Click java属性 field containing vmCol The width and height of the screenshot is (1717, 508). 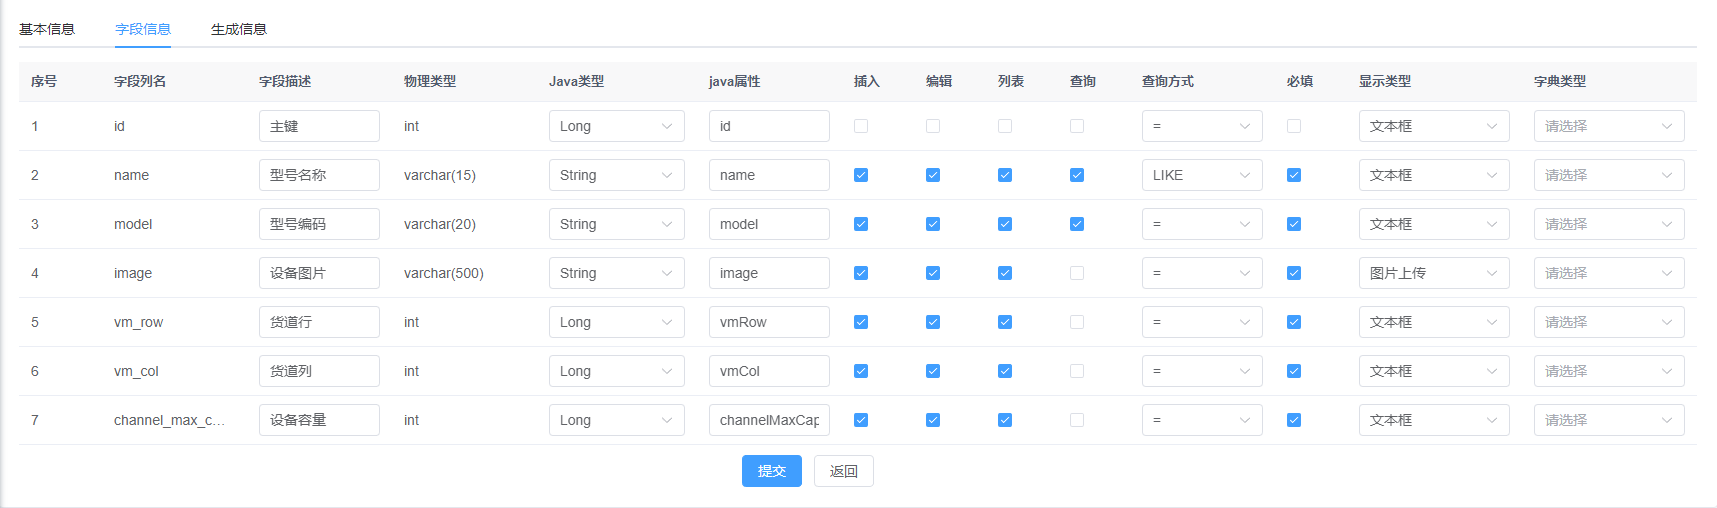(769, 371)
